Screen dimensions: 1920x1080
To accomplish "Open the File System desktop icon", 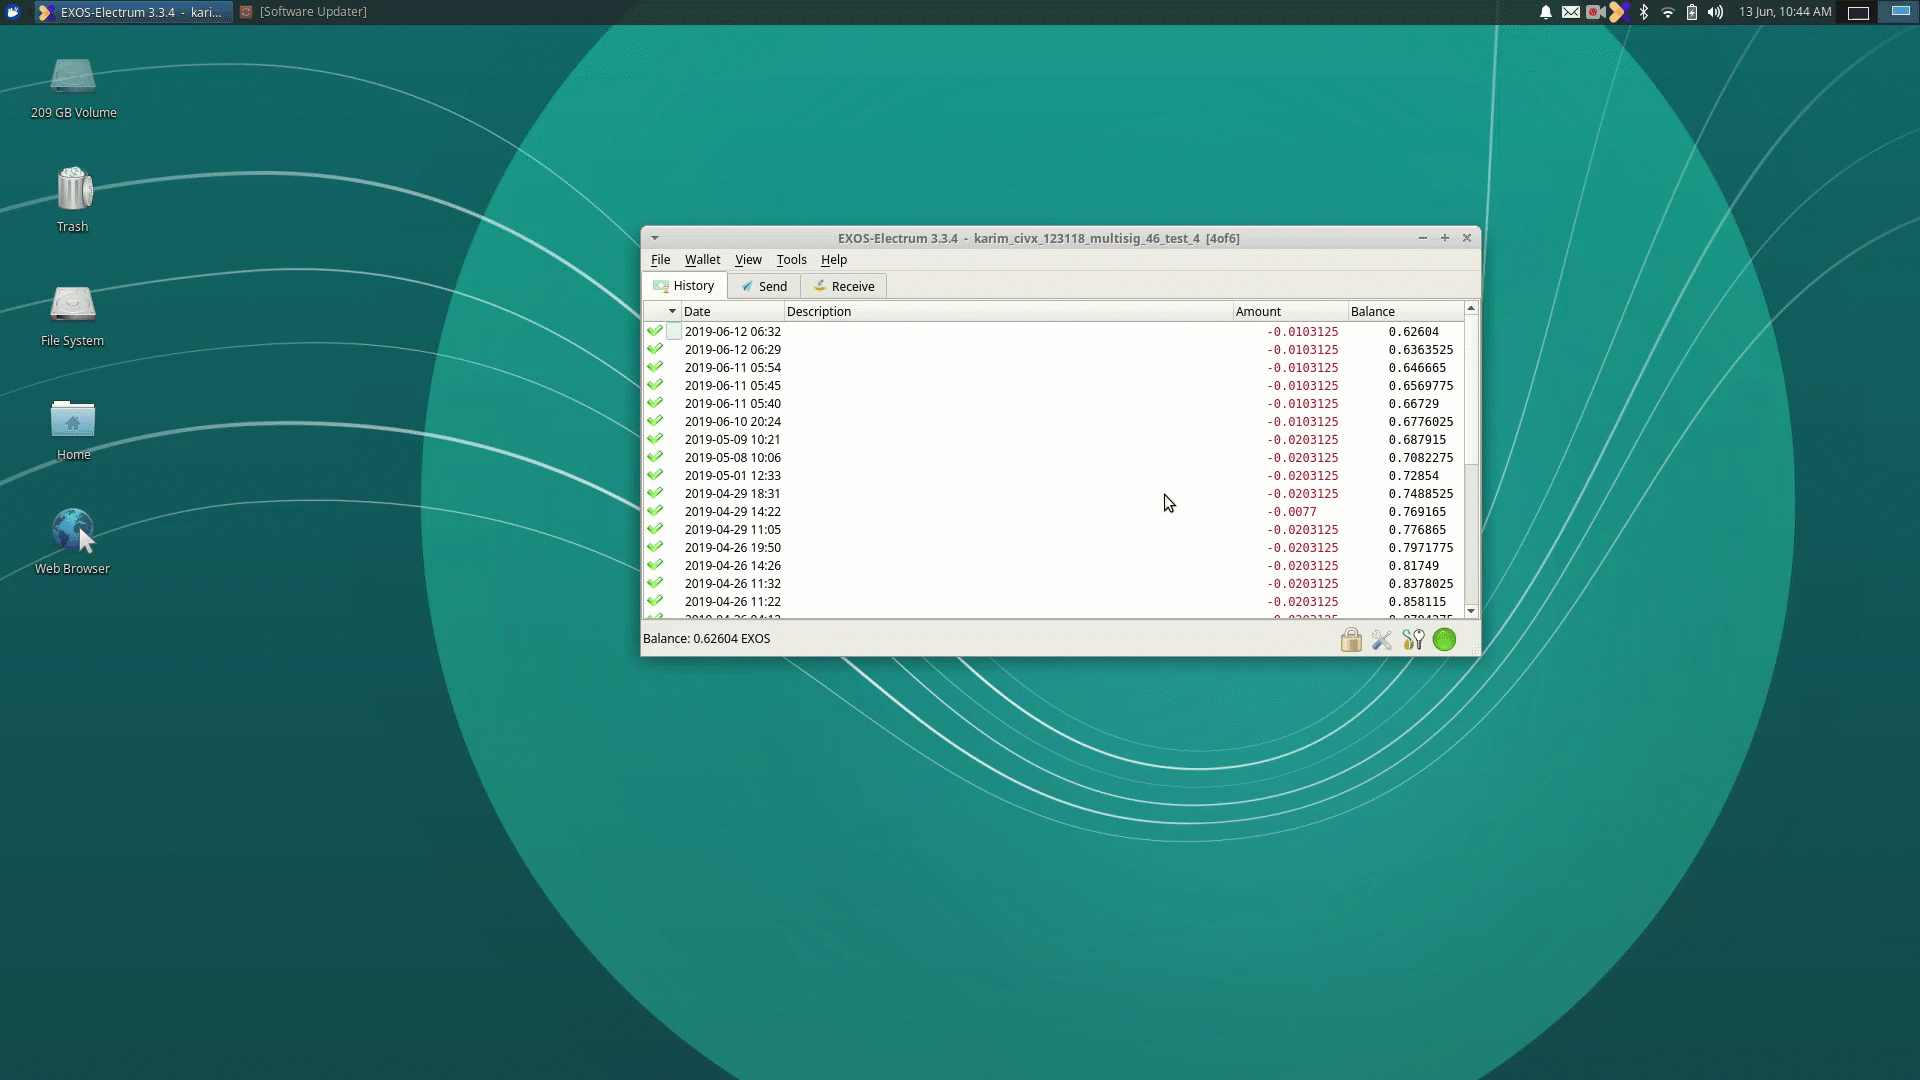I will tap(73, 315).
